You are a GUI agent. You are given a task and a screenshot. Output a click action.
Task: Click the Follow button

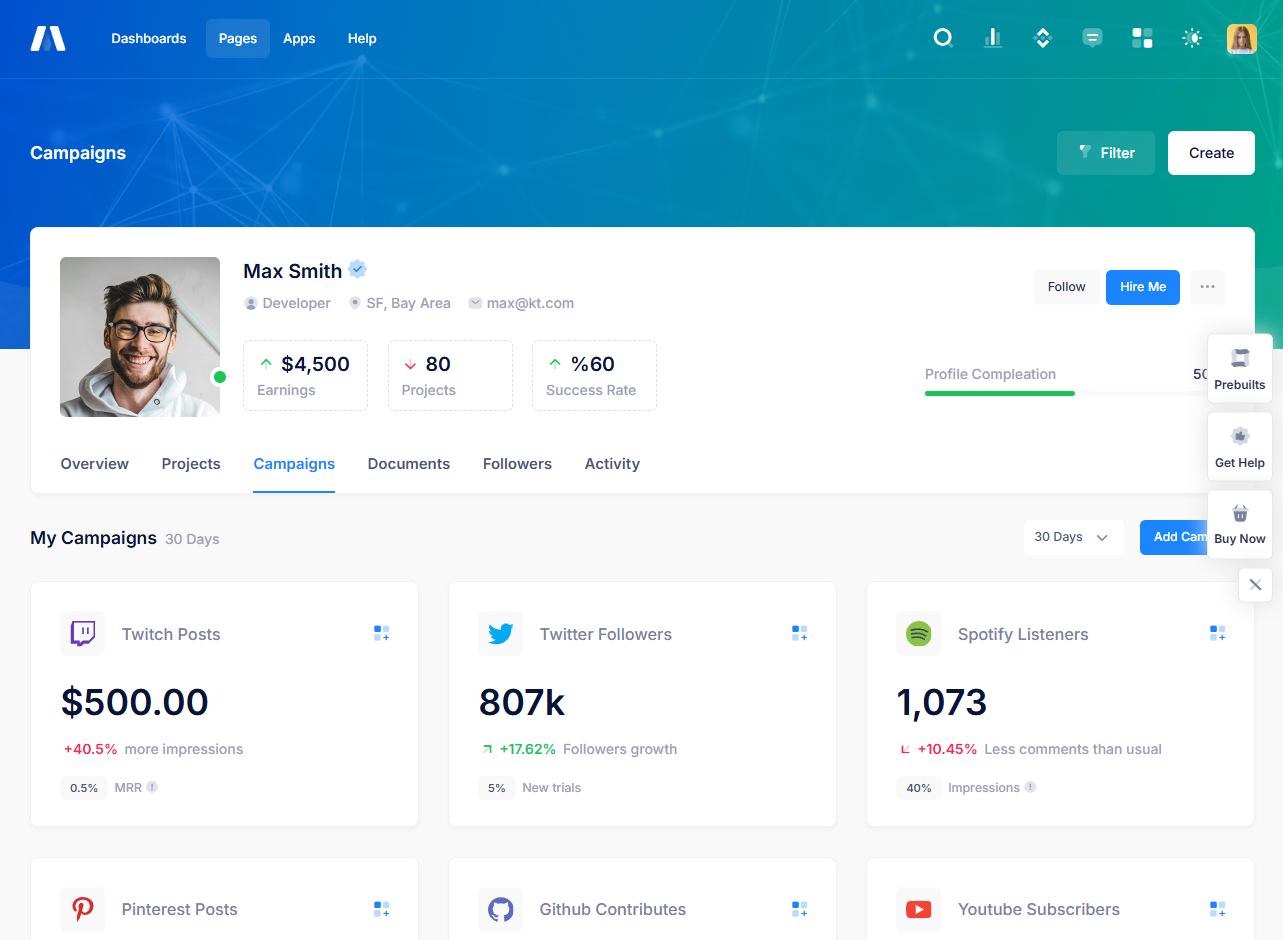[x=1067, y=287]
